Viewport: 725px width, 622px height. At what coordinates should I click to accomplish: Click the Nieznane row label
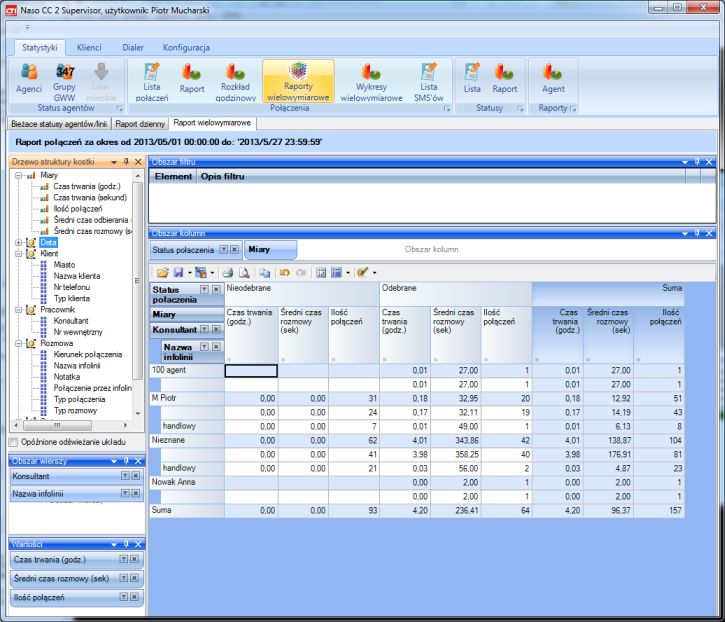168,440
